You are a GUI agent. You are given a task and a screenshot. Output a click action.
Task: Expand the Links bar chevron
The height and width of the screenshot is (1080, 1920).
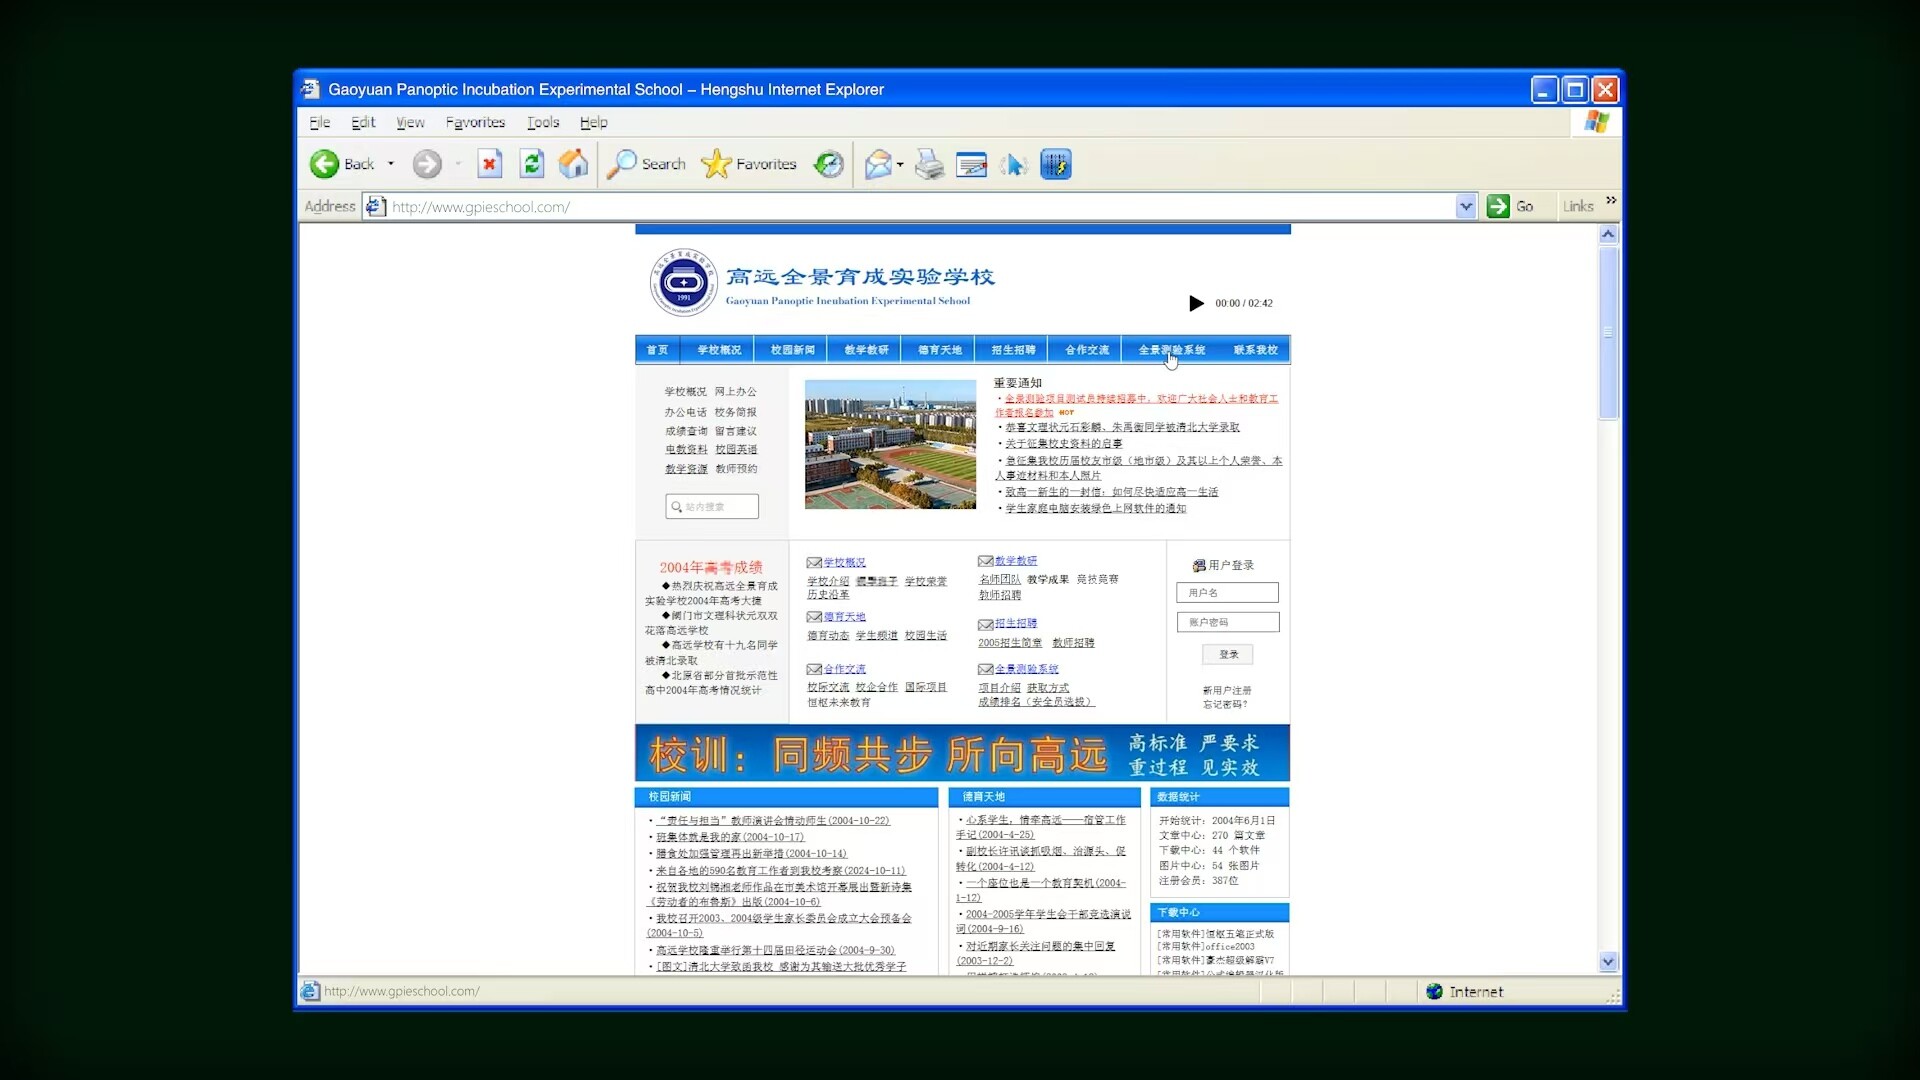(x=1611, y=199)
